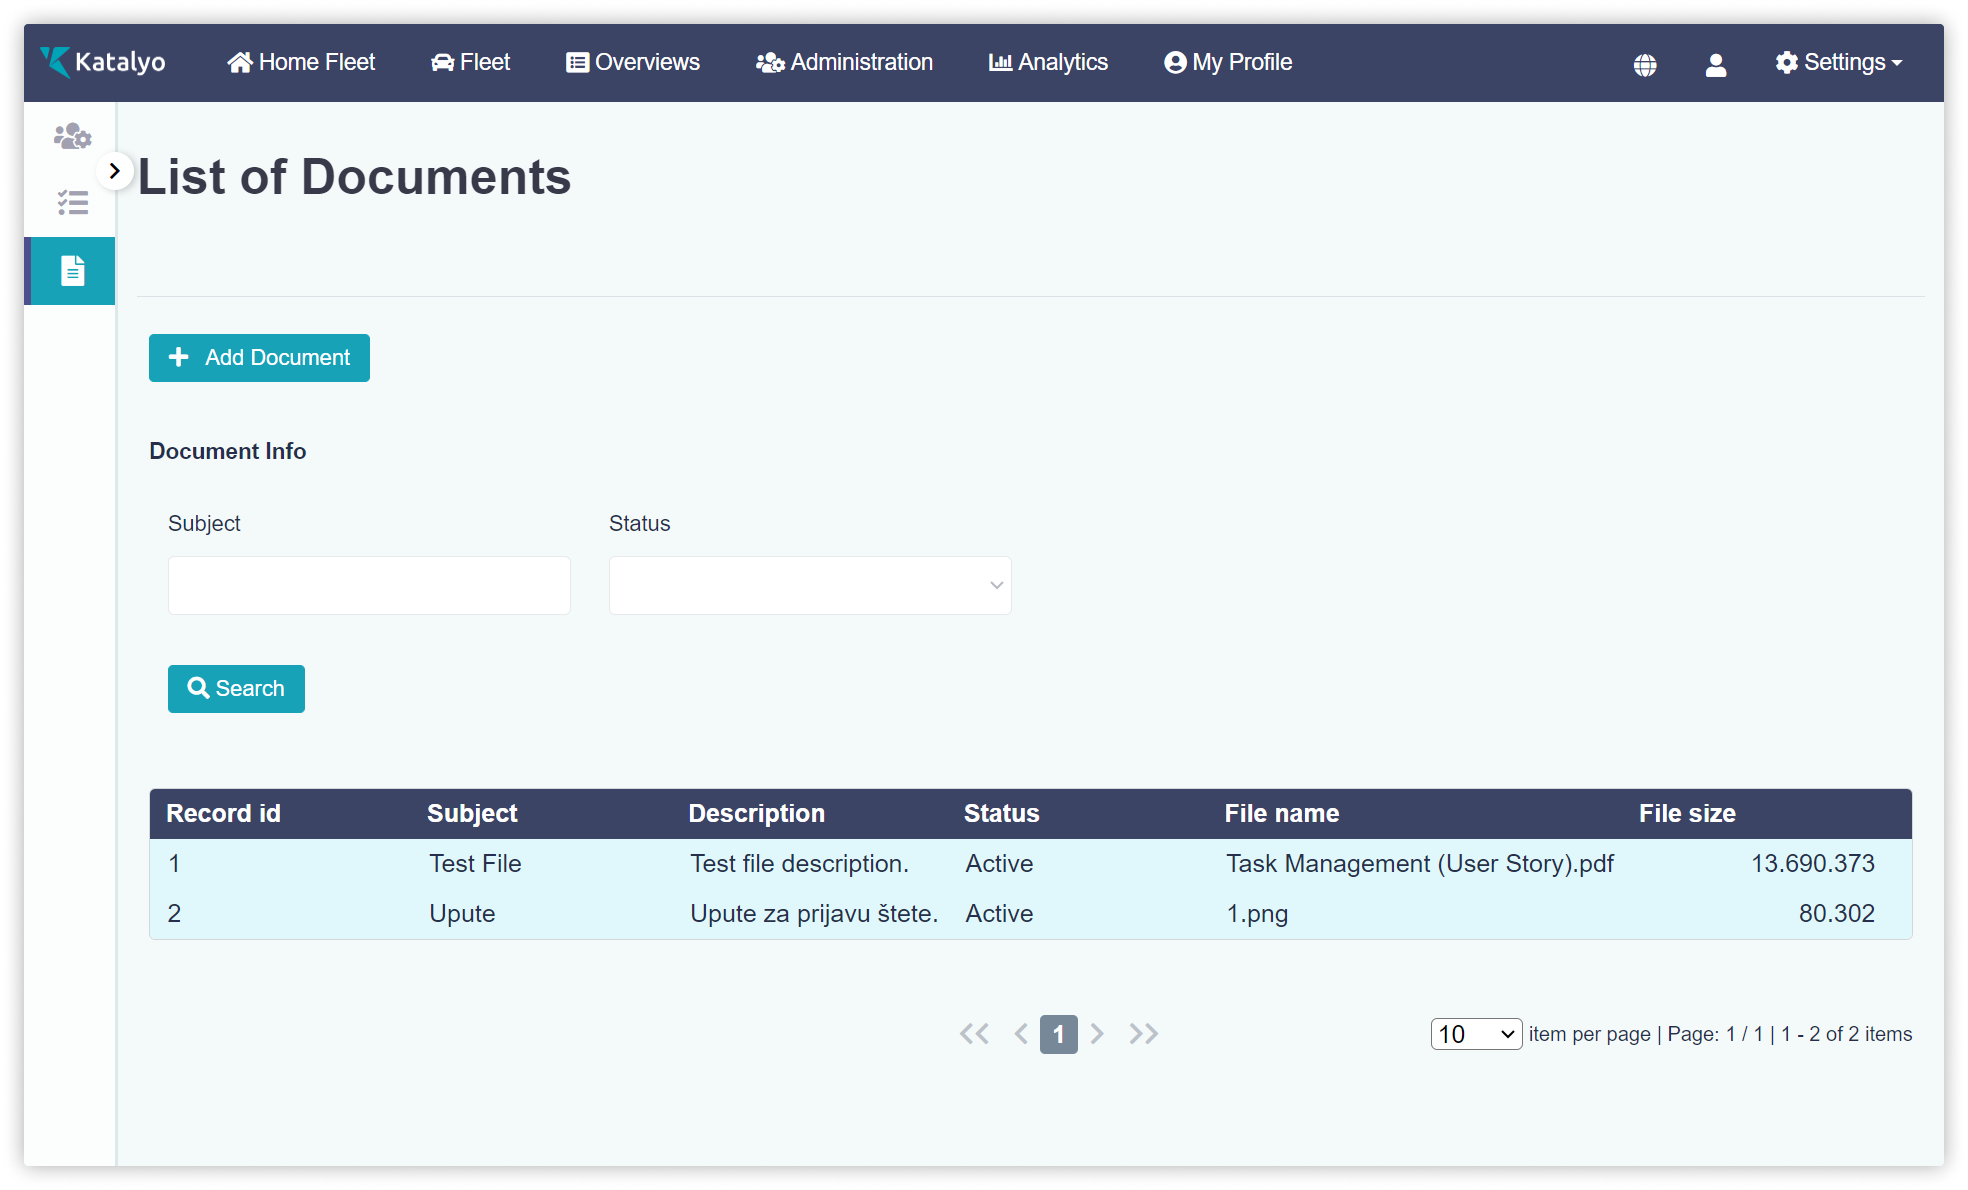The image size is (1968, 1190).
Task: Click the previous page arrow
Action: 1020,1034
